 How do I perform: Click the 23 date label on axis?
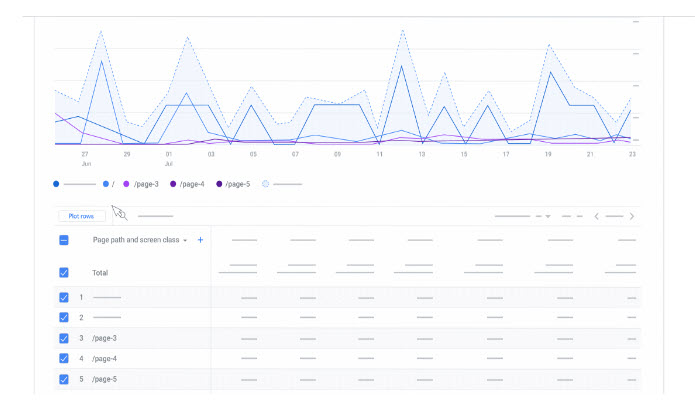click(633, 154)
